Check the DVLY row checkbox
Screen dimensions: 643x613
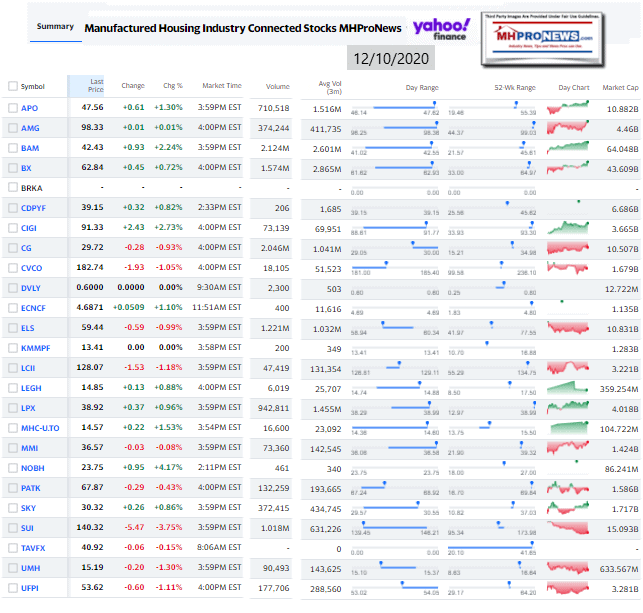13,288
